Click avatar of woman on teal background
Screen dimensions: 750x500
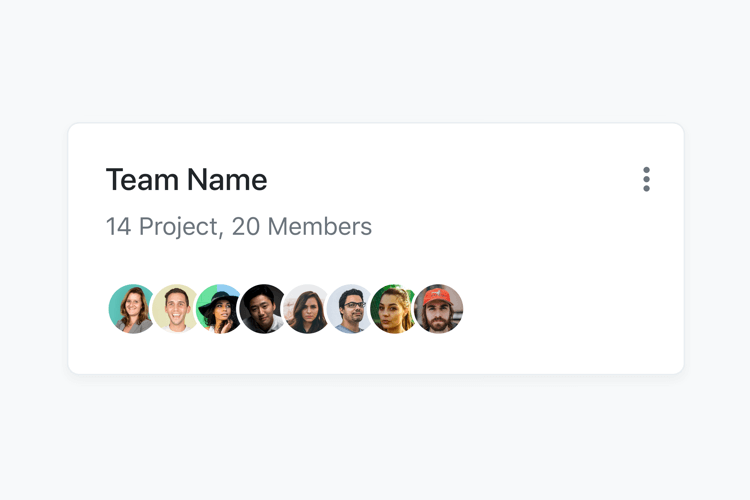pos(132,308)
